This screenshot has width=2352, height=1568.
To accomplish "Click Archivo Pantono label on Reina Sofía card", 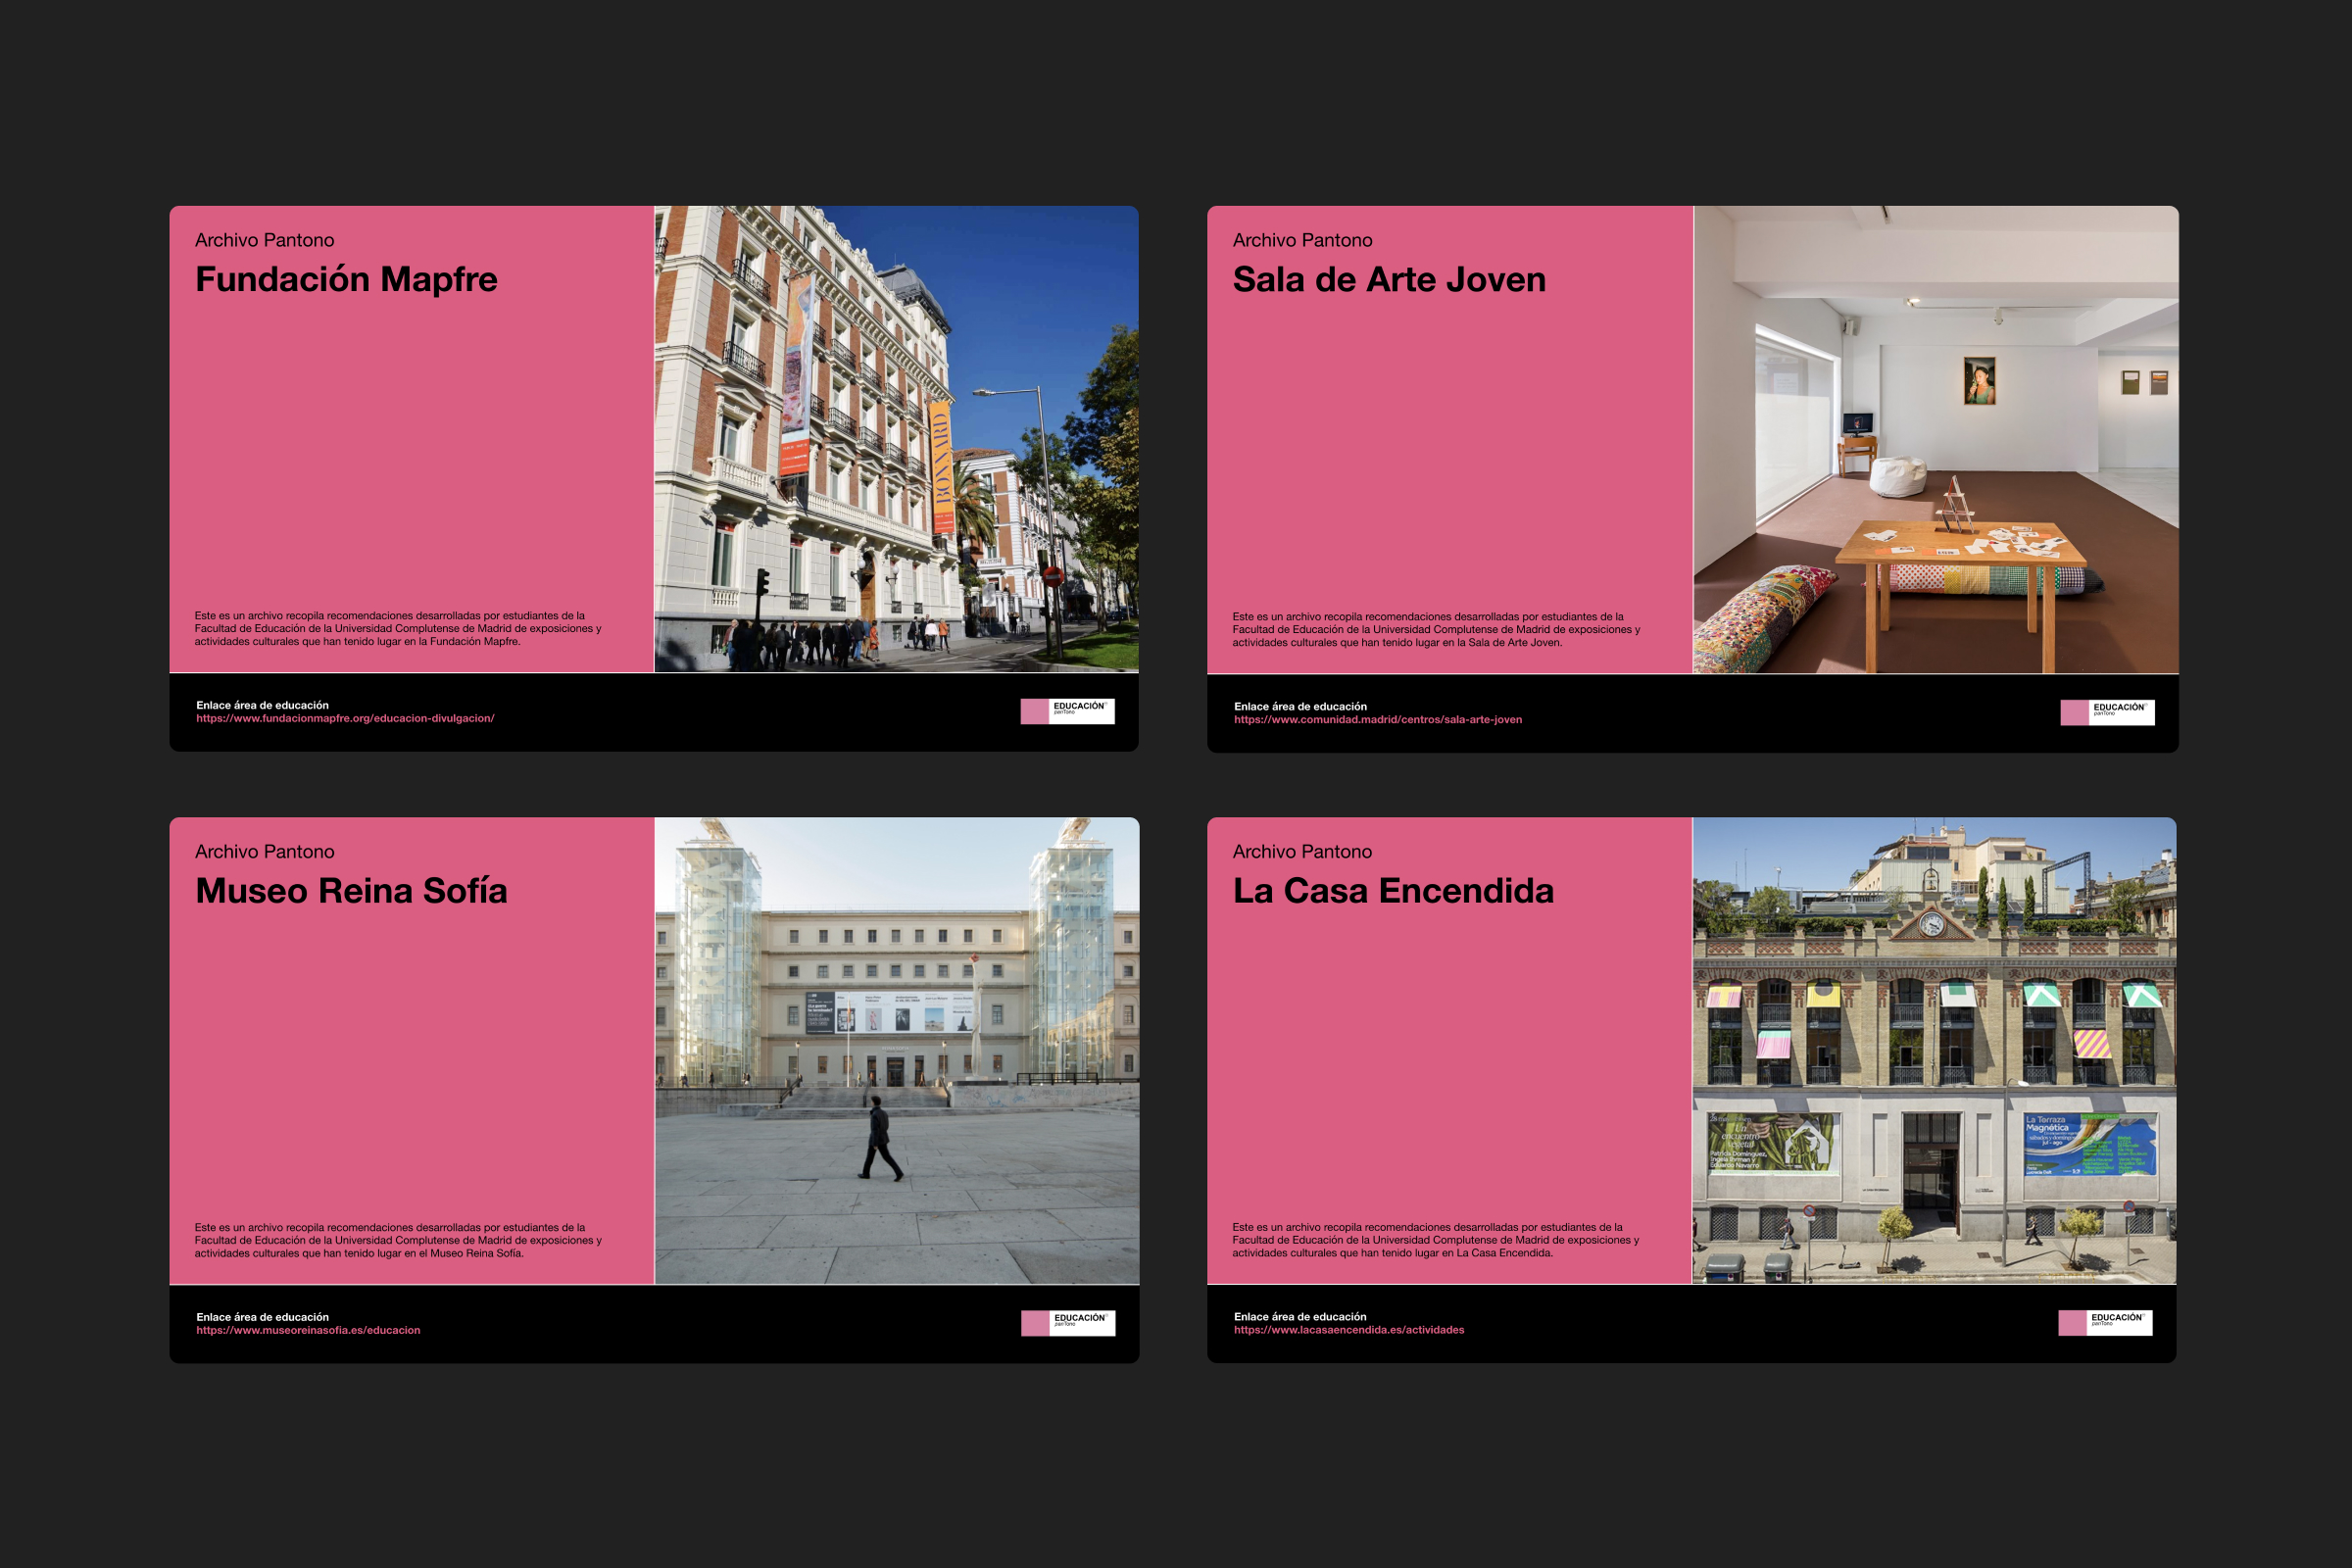I will click(264, 852).
